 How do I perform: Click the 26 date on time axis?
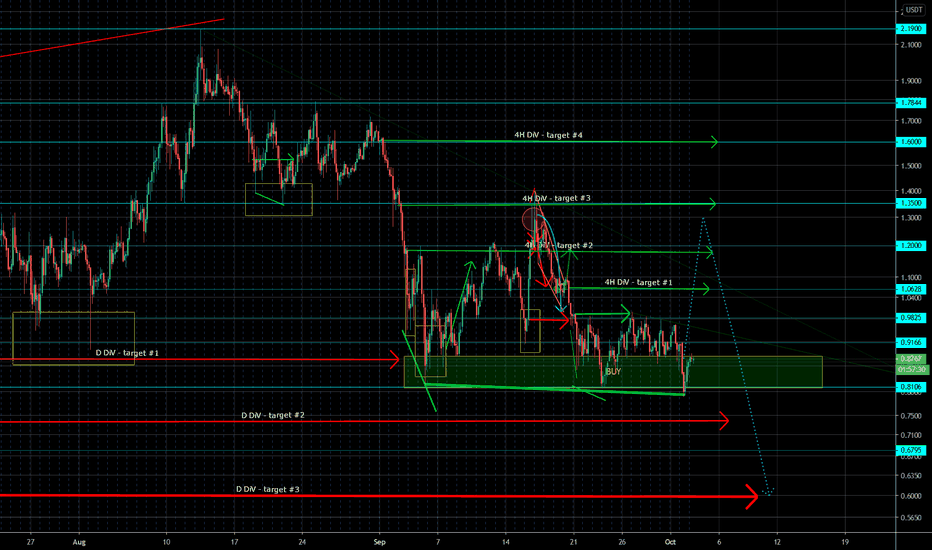coord(622,542)
